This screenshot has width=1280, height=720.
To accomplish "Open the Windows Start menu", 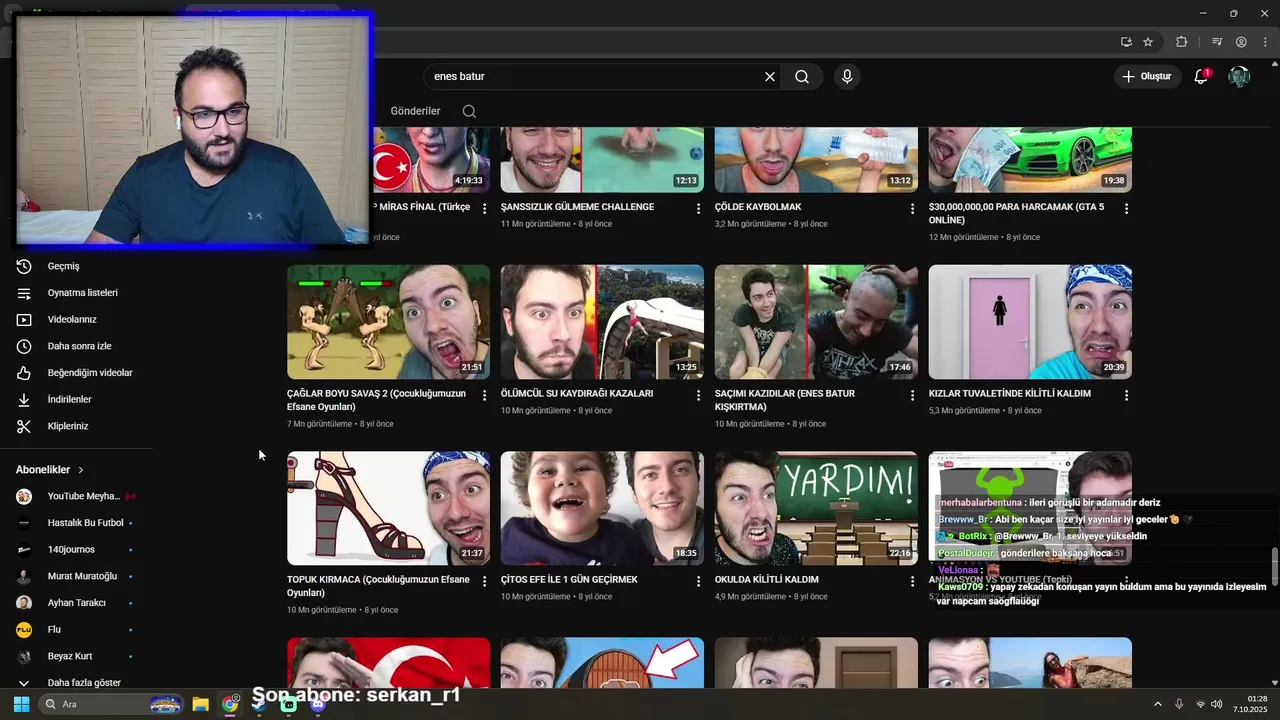I will pyautogui.click(x=21, y=704).
